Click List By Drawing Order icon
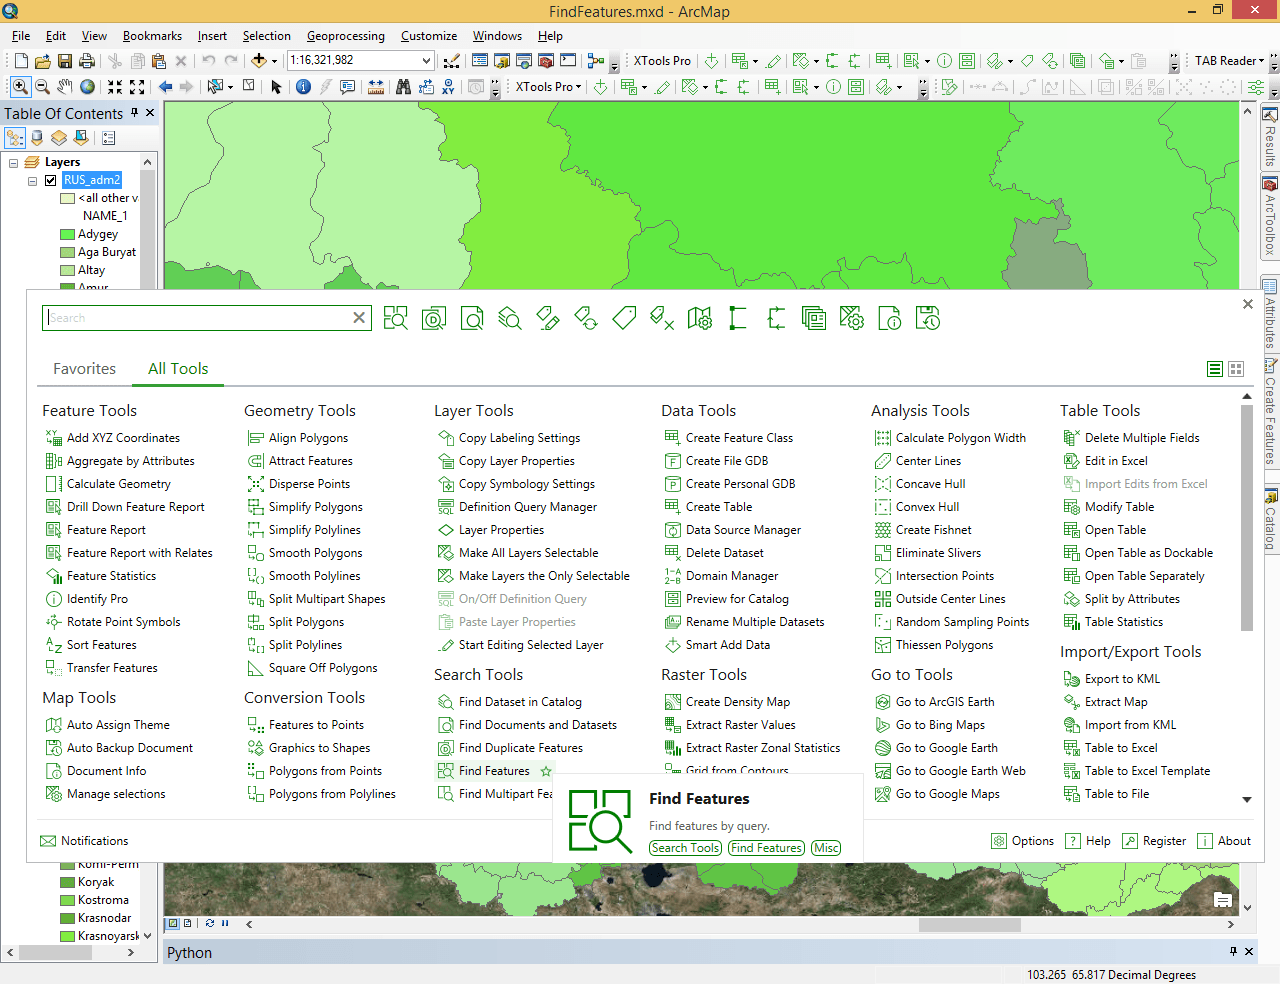This screenshot has height=984, width=1280. pyautogui.click(x=15, y=138)
